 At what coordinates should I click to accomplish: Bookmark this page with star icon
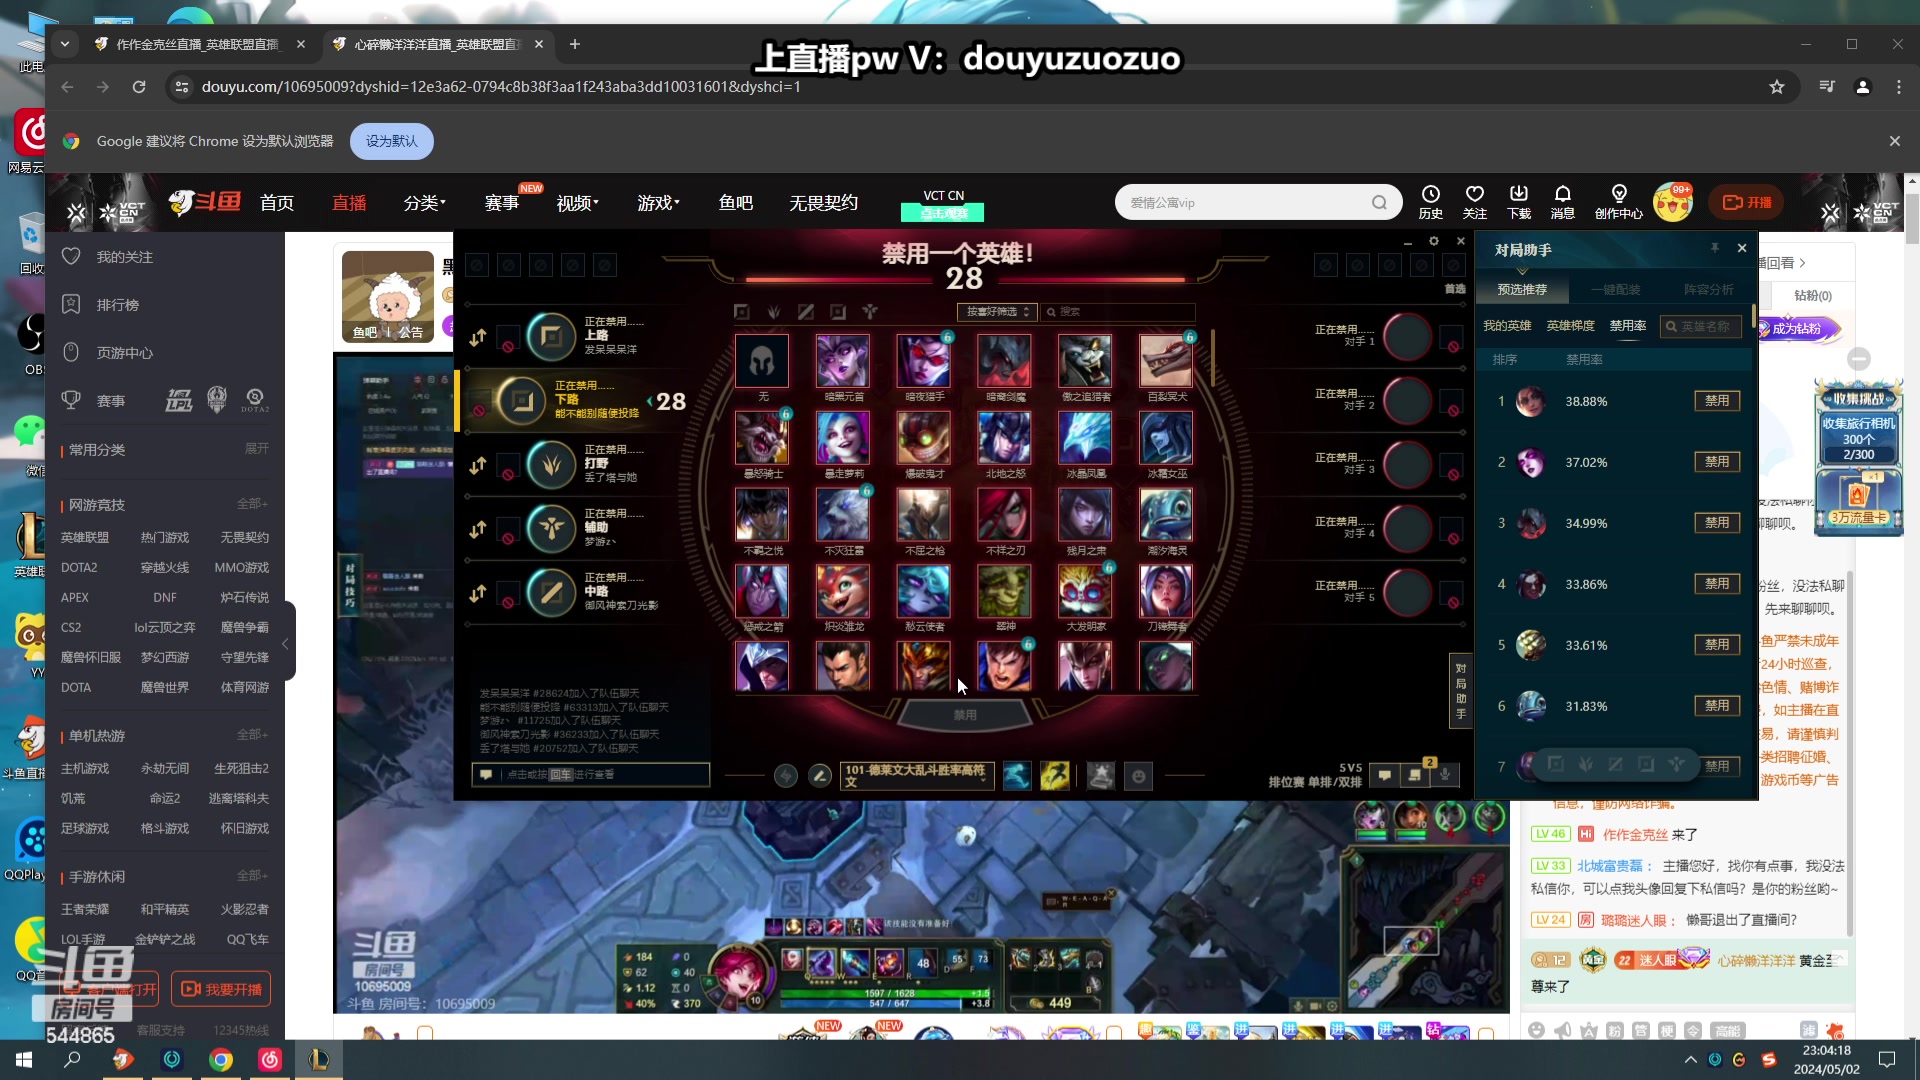1777,87
